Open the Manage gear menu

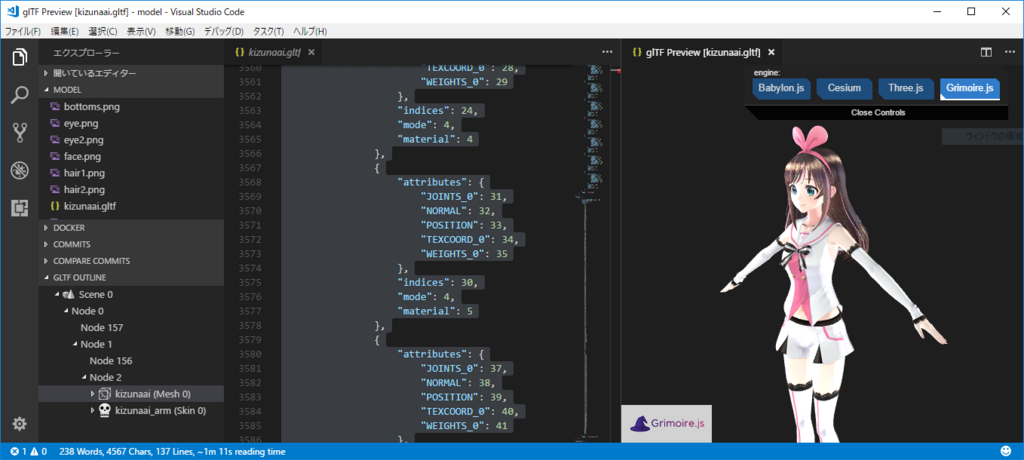(20, 424)
